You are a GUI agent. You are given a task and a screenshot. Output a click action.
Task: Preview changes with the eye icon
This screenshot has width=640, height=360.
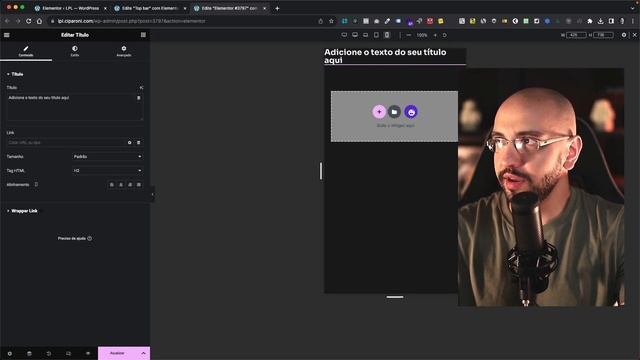[88, 353]
